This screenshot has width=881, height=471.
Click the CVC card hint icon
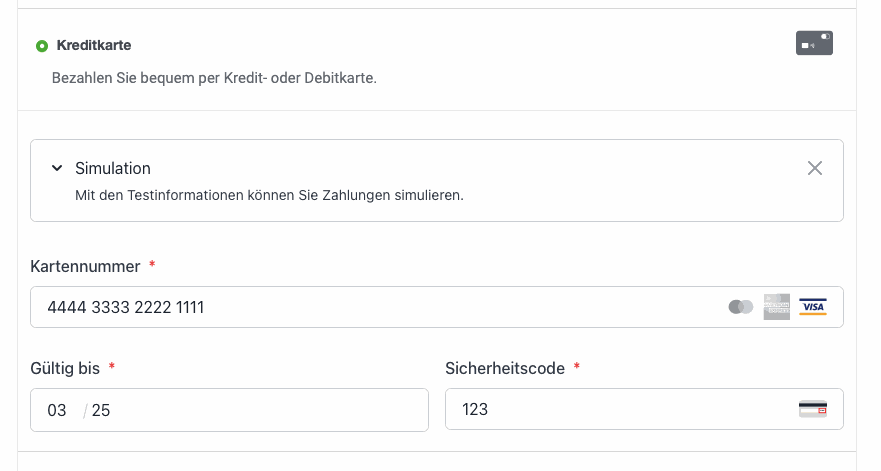813,409
